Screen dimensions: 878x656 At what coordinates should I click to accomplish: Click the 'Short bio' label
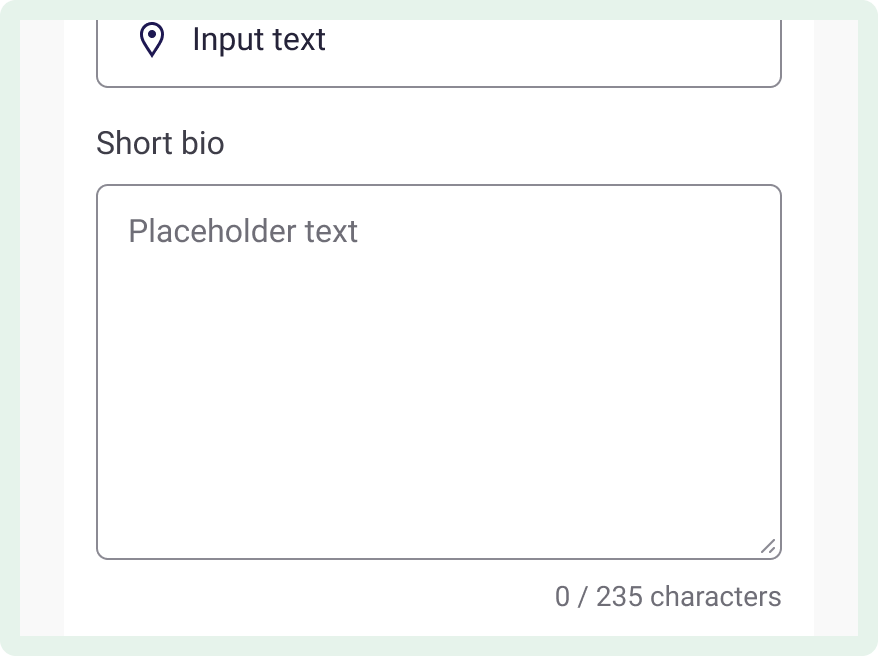tap(160, 143)
